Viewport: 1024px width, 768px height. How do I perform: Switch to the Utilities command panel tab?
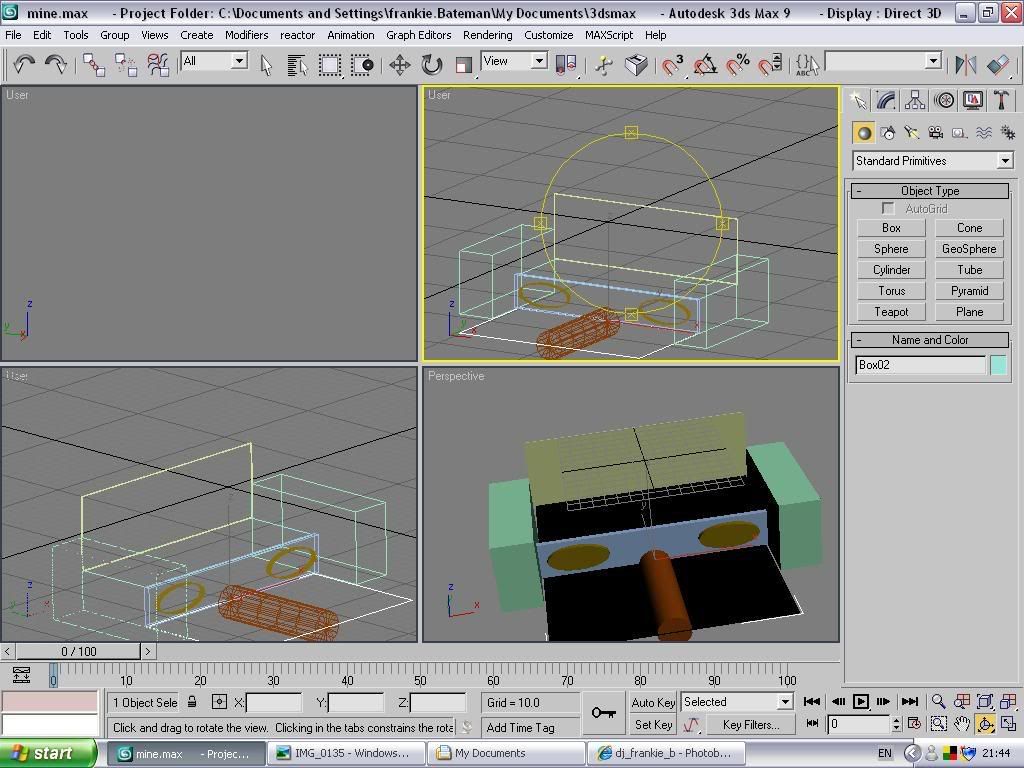pyautogui.click(x=1001, y=101)
